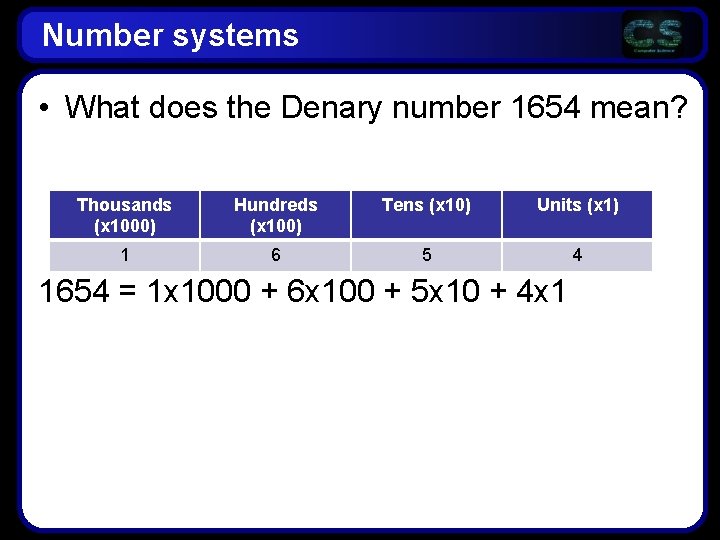720x540 pixels.
Task: Click the table cell containing 4
Action: (578, 256)
